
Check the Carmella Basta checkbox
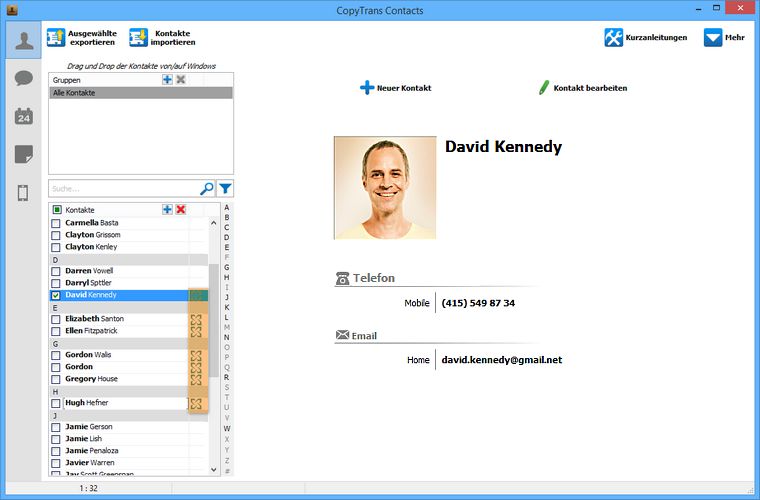coord(56,223)
